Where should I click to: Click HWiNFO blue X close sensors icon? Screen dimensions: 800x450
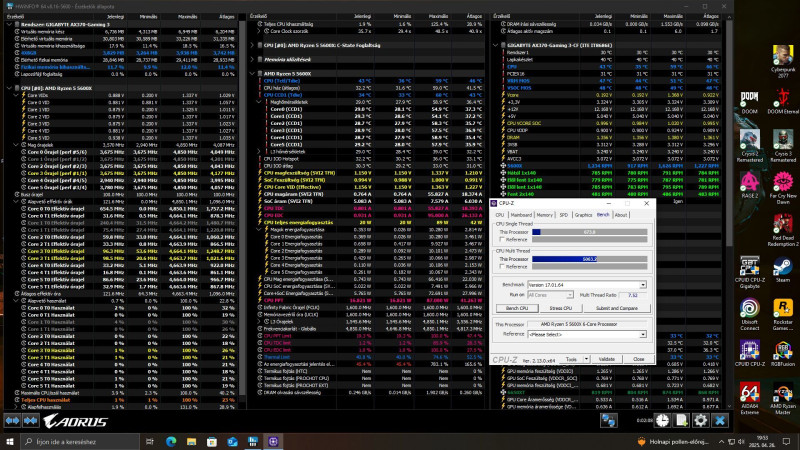720,420
